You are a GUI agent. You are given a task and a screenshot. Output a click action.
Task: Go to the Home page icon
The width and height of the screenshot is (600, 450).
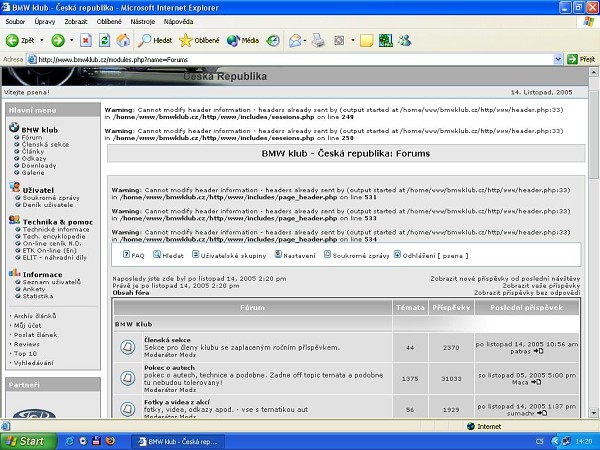[x=123, y=40]
